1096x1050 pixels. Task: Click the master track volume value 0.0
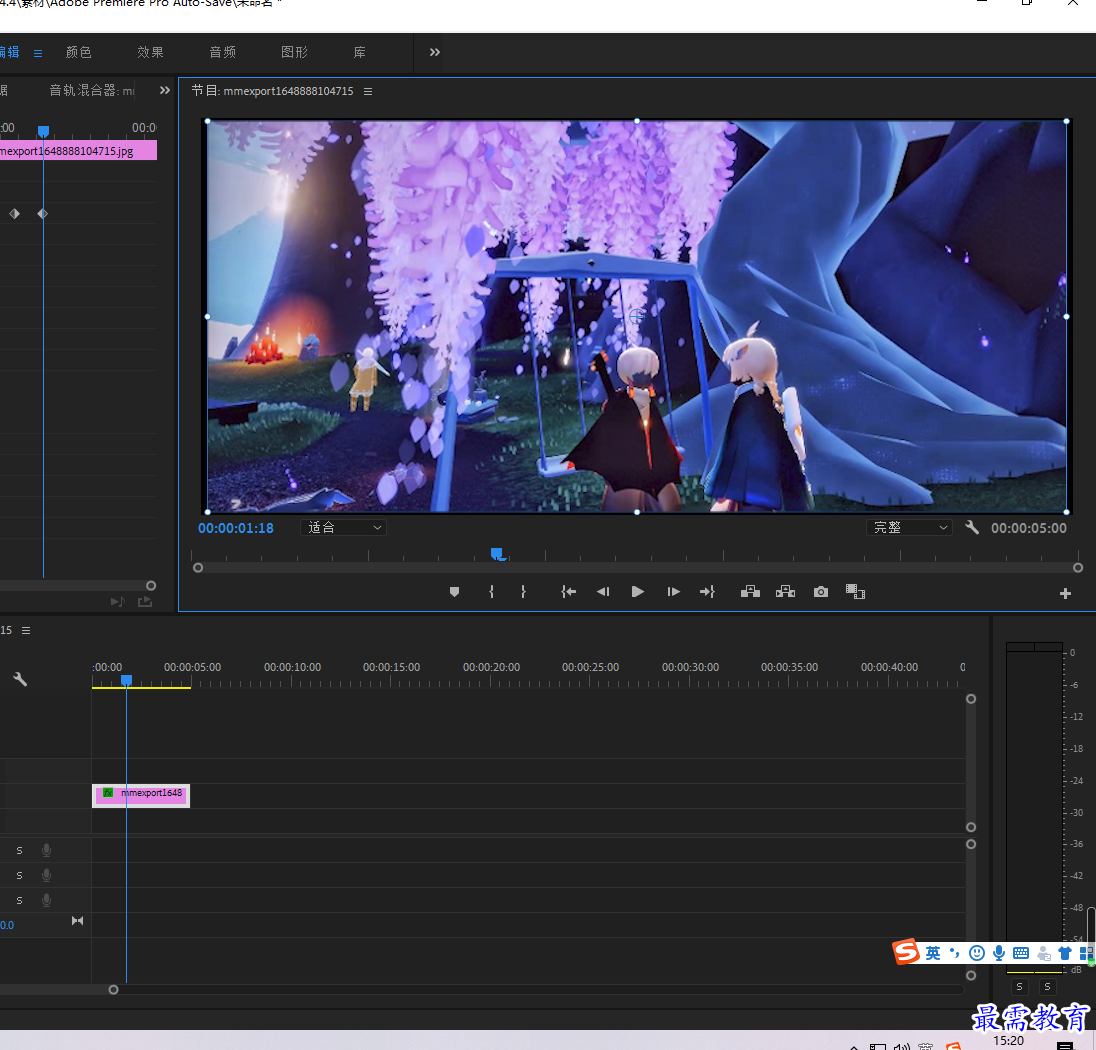coord(6,925)
